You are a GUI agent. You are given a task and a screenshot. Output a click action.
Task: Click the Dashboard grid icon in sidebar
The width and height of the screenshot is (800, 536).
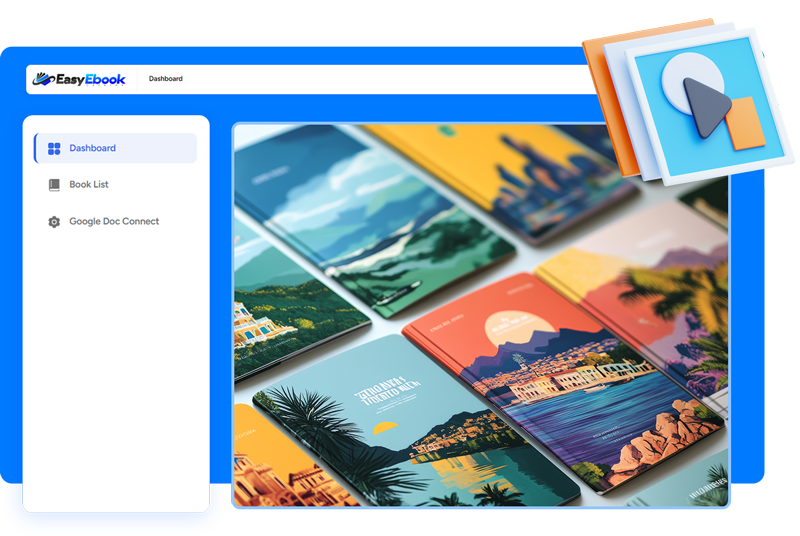pos(54,148)
